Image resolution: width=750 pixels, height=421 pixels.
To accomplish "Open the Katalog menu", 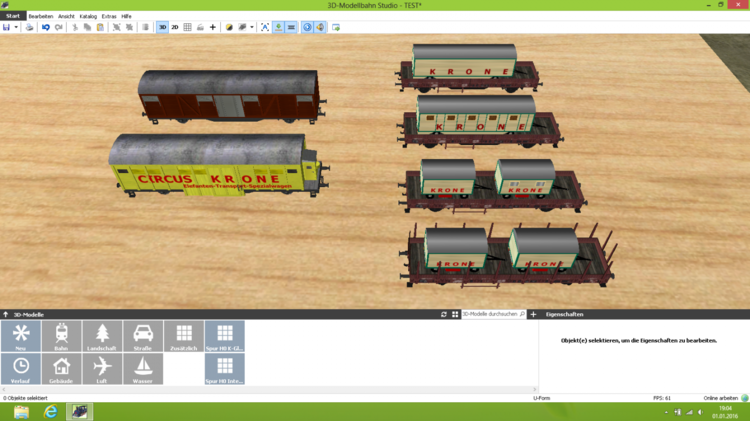I will 88,16.
